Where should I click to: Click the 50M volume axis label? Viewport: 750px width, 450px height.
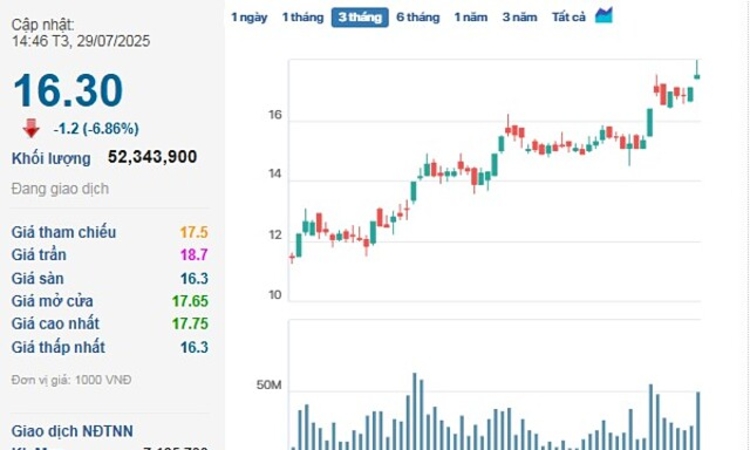(269, 385)
